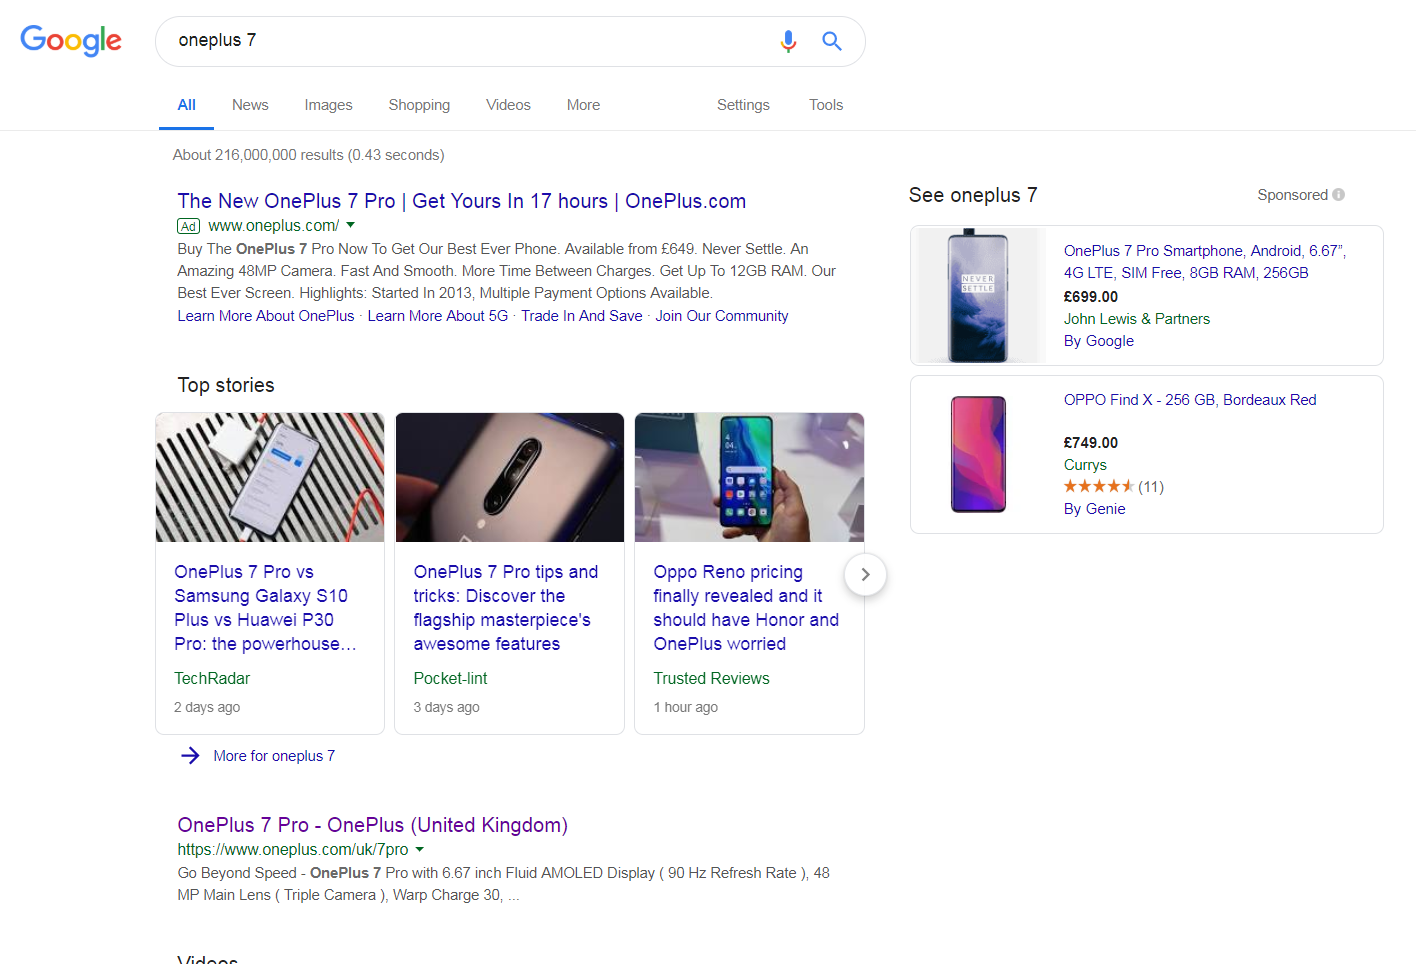Image resolution: width=1416 pixels, height=964 pixels.
Task: Click the Ad badge next to www.oneplus.com
Action: coord(189,227)
